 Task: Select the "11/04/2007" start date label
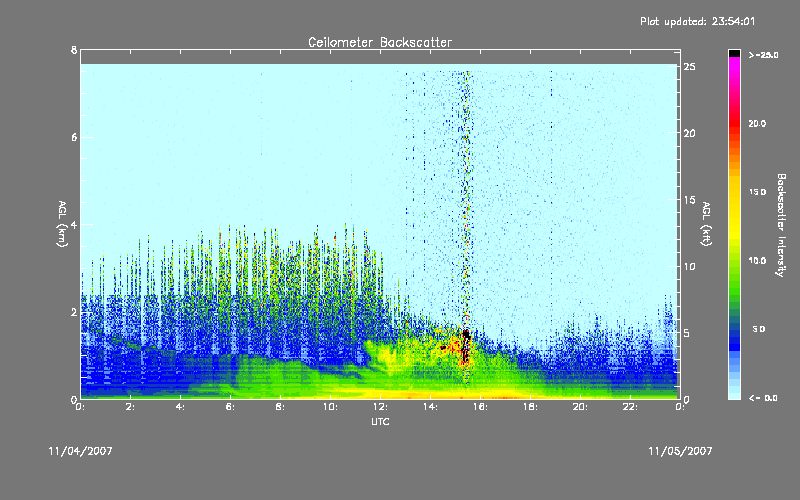80,451
